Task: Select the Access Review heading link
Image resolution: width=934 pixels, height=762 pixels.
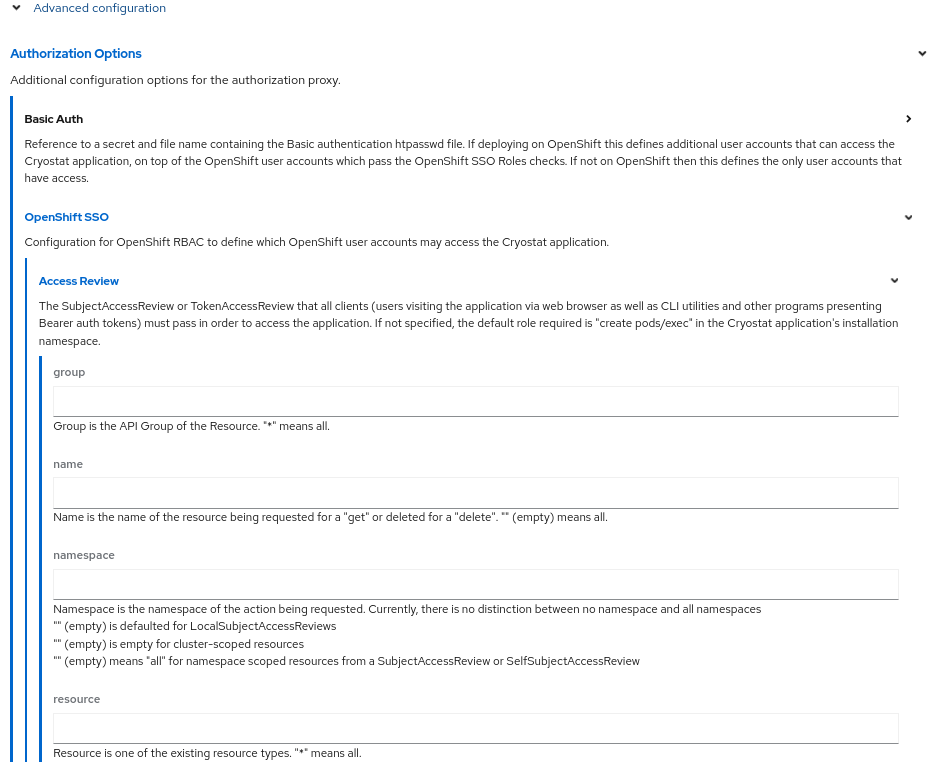Action: click(78, 281)
